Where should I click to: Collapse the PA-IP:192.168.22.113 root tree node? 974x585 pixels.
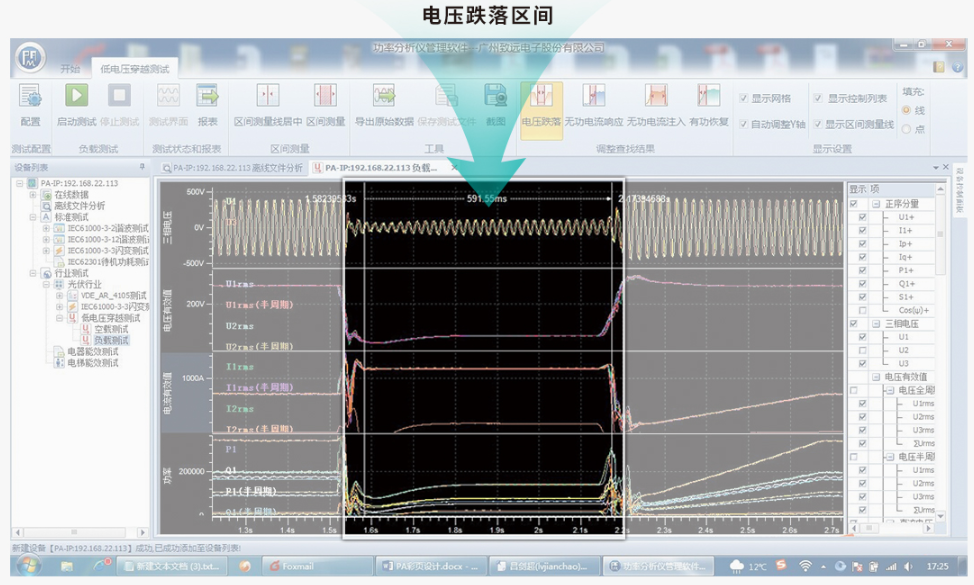click(x=19, y=183)
